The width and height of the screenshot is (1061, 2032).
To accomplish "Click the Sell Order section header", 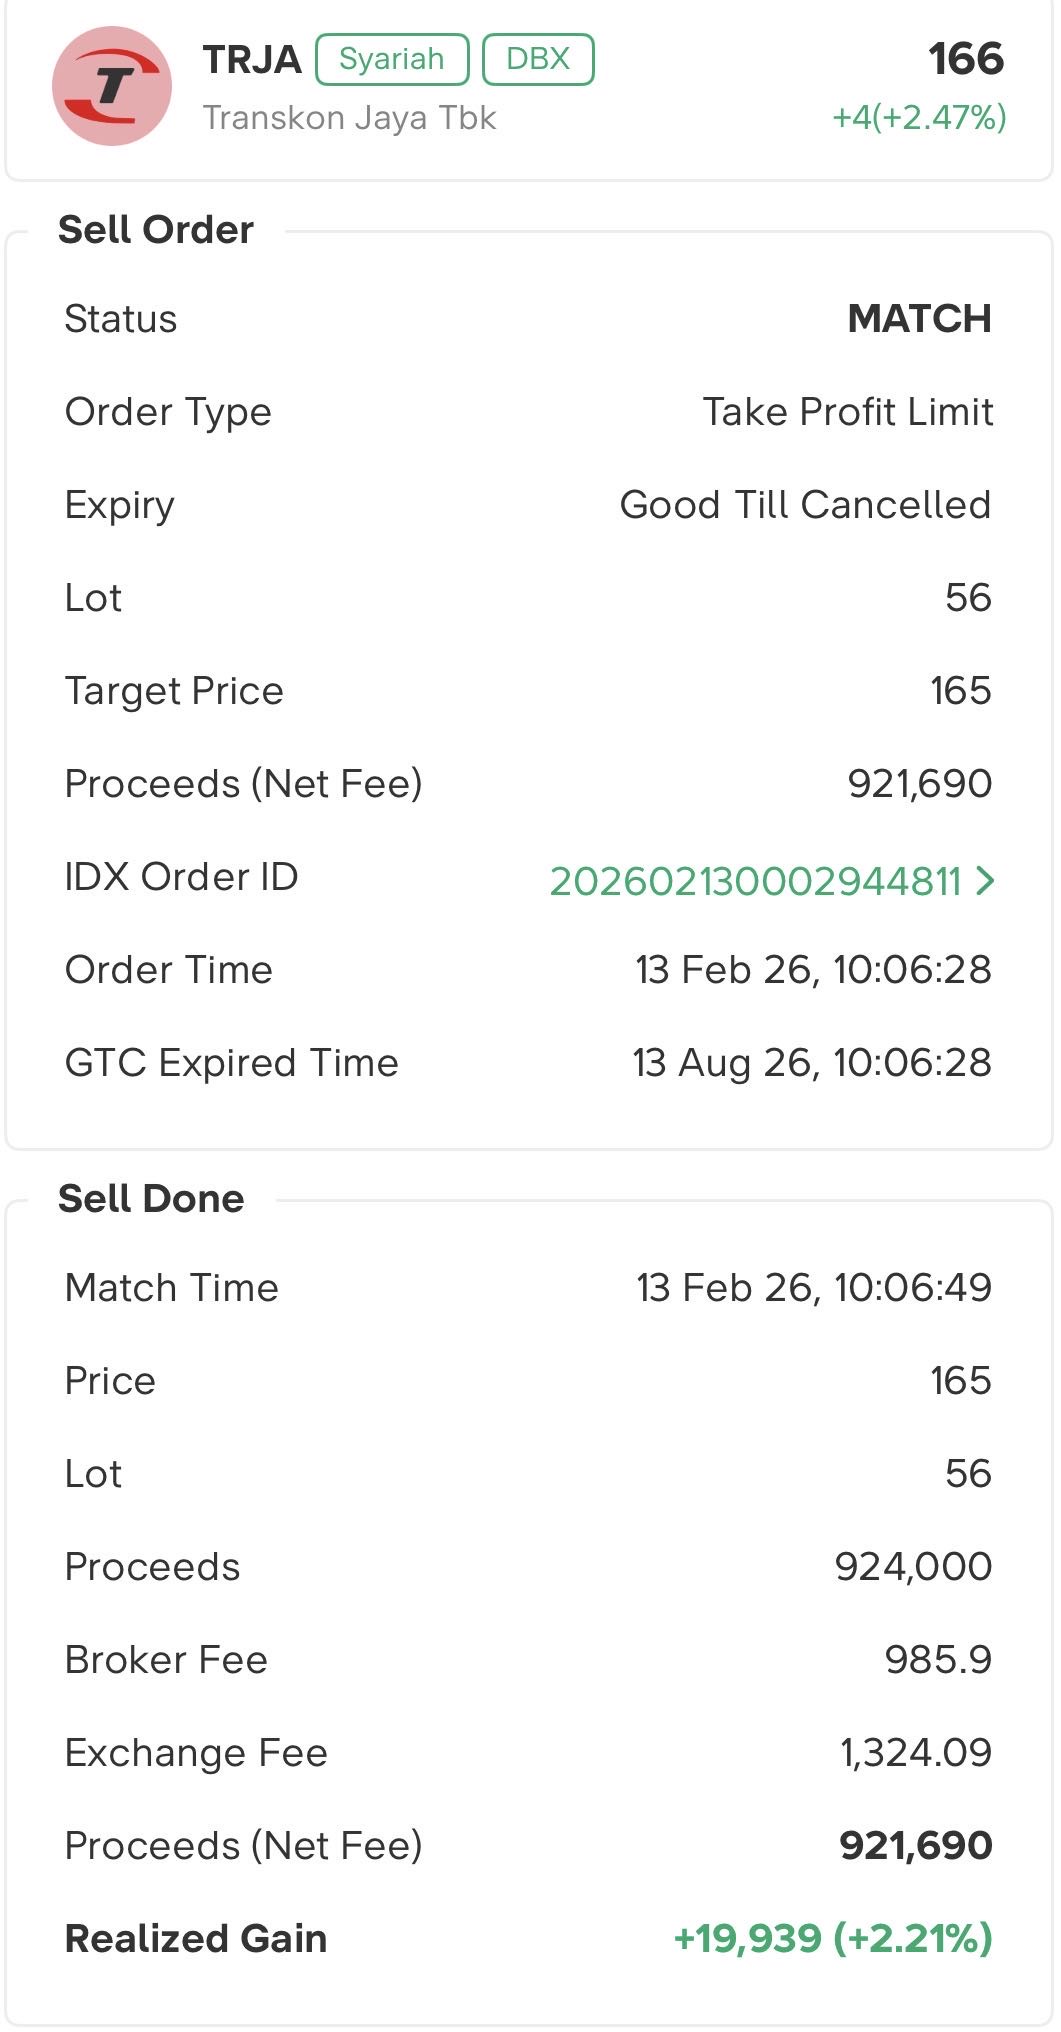I will [x=156, y=230].
